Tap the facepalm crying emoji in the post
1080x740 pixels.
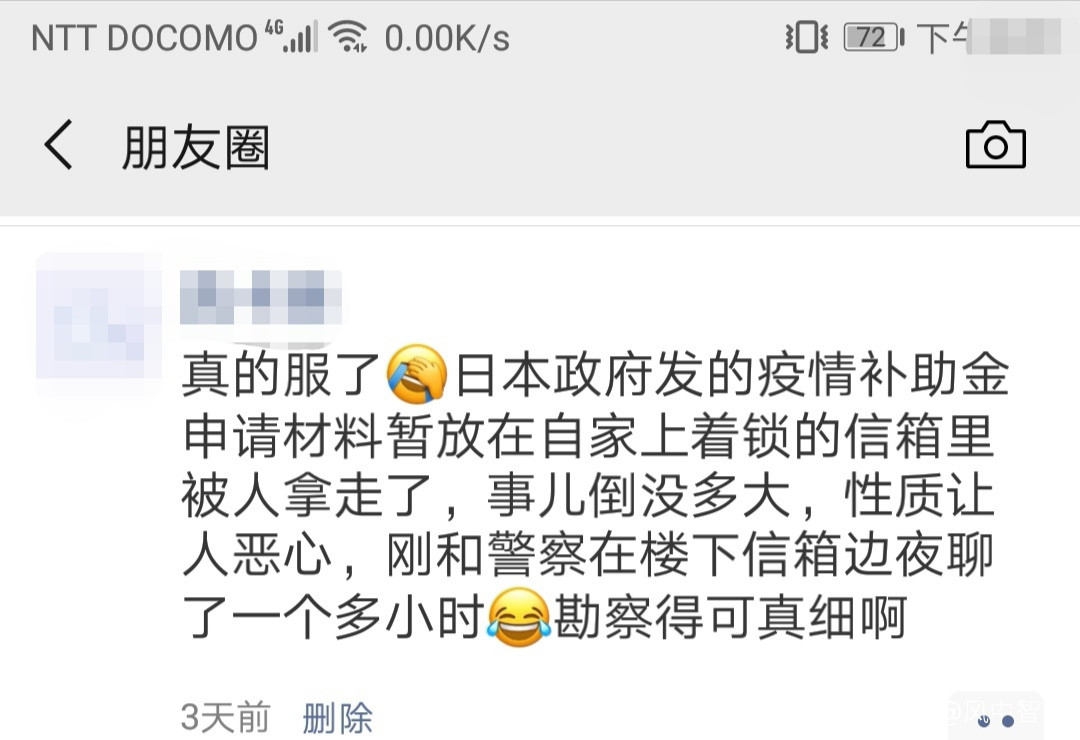coord(417,373)
